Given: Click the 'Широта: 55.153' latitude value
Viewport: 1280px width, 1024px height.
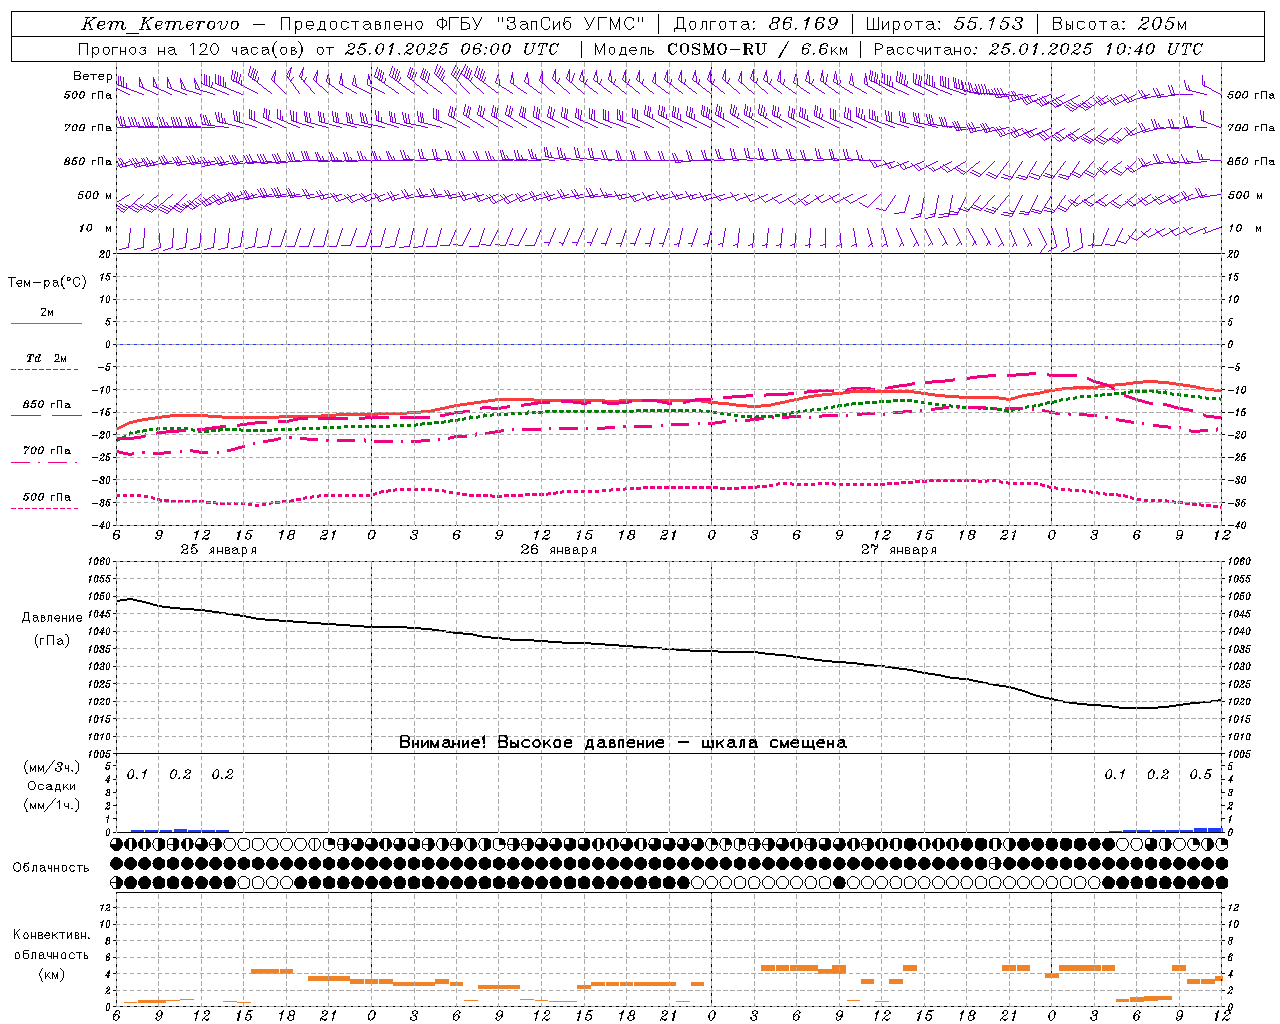Looking at the screenshot, I should [944, 24].
